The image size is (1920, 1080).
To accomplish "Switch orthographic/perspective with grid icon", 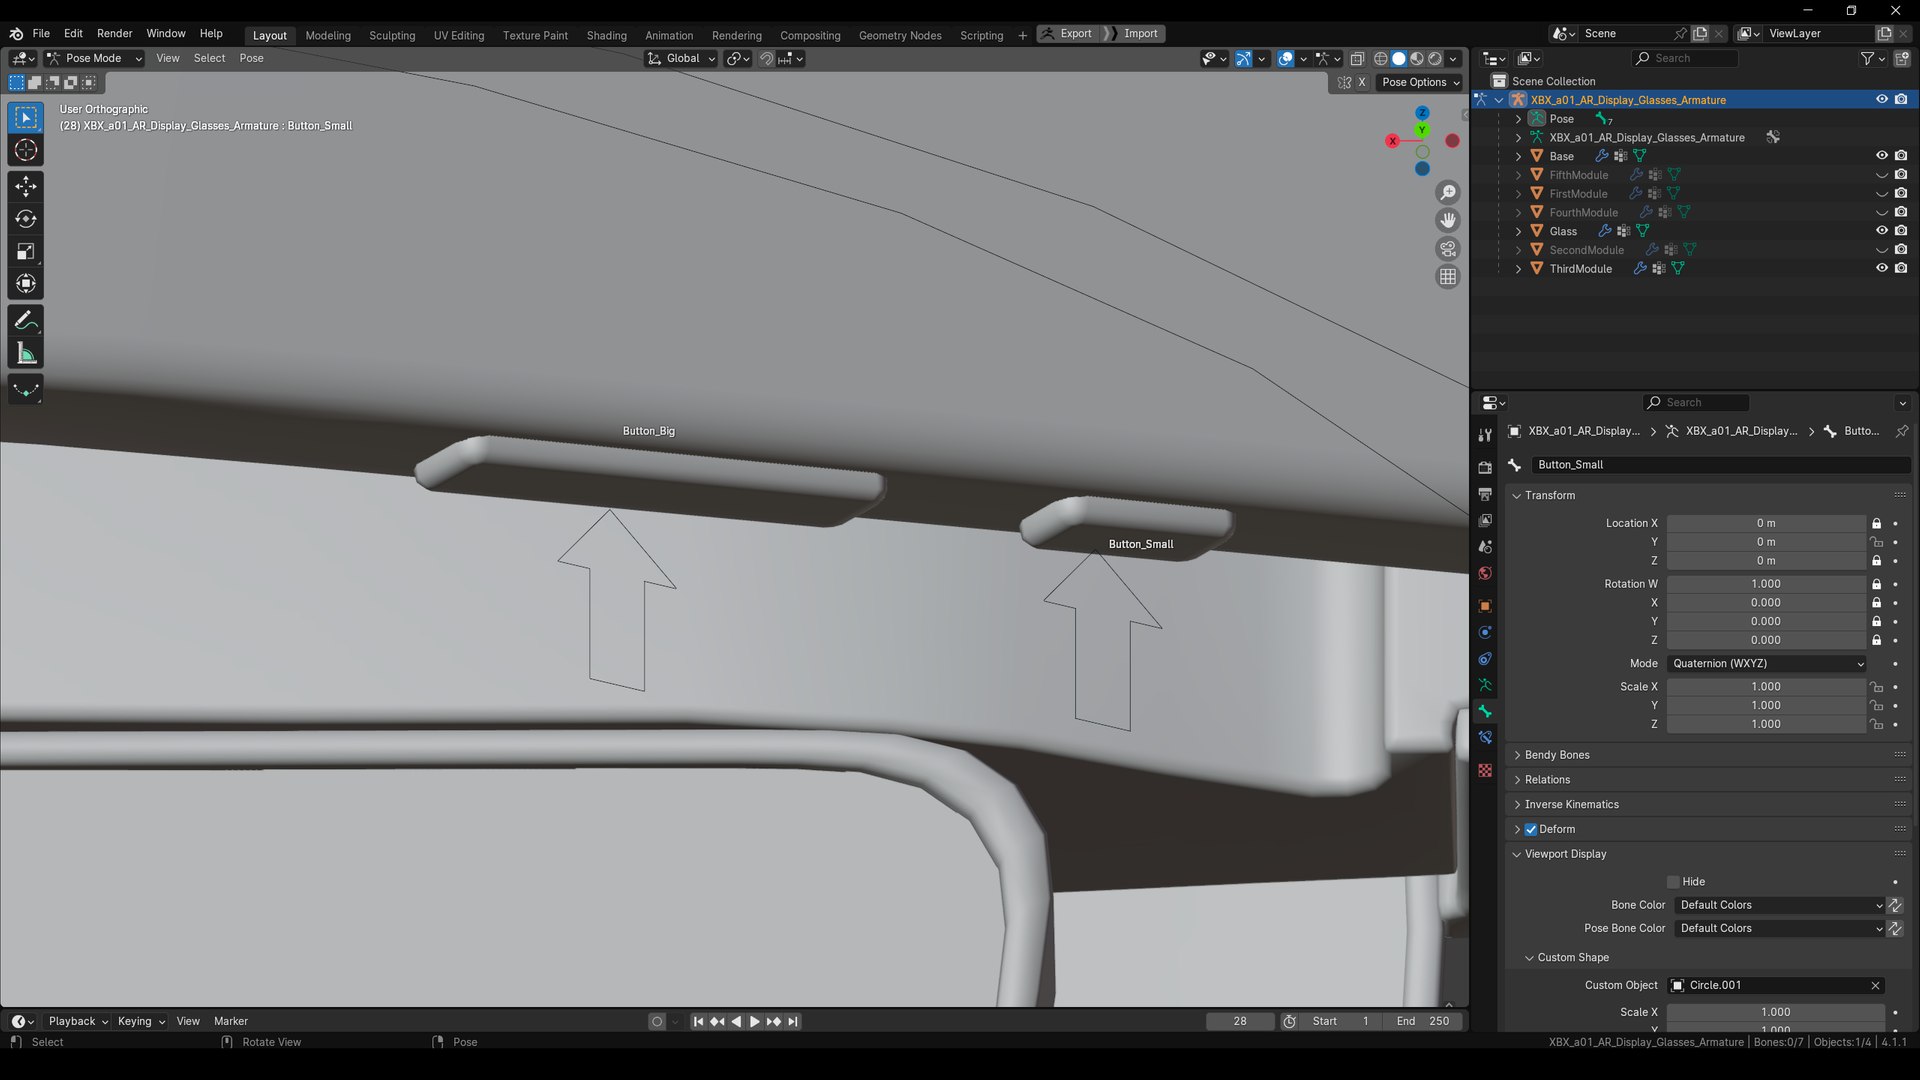I will [x=1448, y=277].
